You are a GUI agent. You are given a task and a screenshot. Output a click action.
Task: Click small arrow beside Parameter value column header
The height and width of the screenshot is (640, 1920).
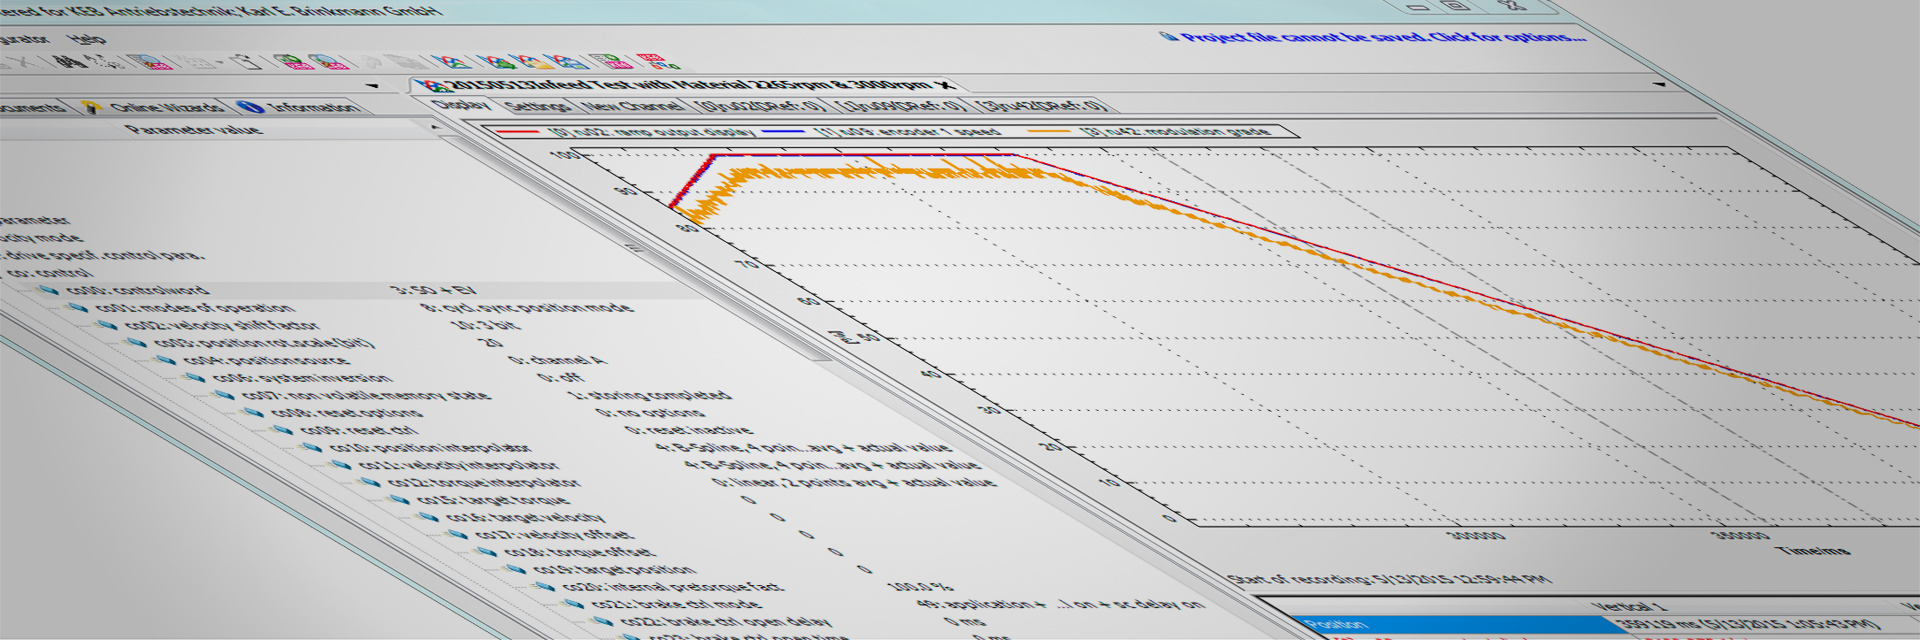click(x=434, y=129)
